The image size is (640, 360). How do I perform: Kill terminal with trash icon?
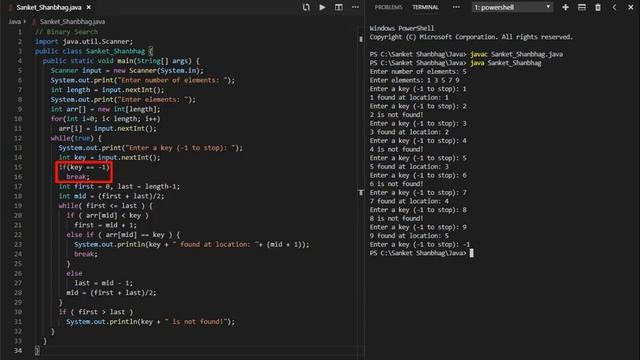coord(598,7)
